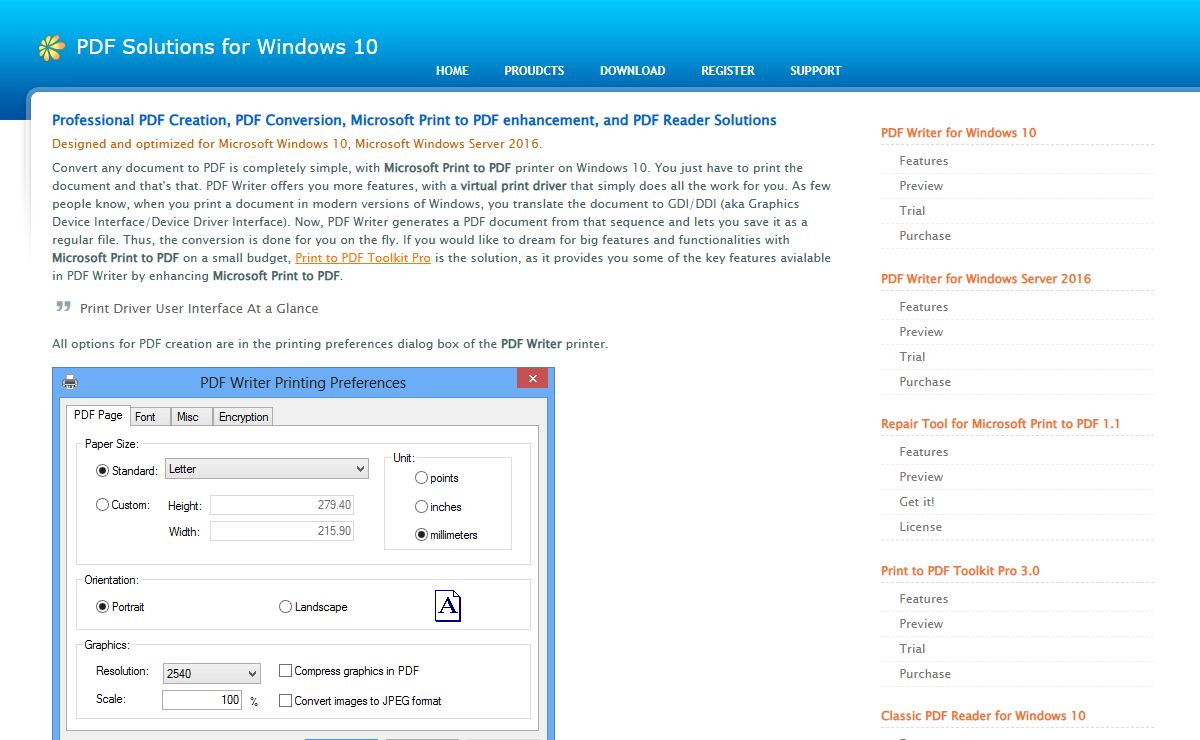Click Preview under PDF Writer for Windows 10
The image size is (1200, 740).
click(921, 186)
